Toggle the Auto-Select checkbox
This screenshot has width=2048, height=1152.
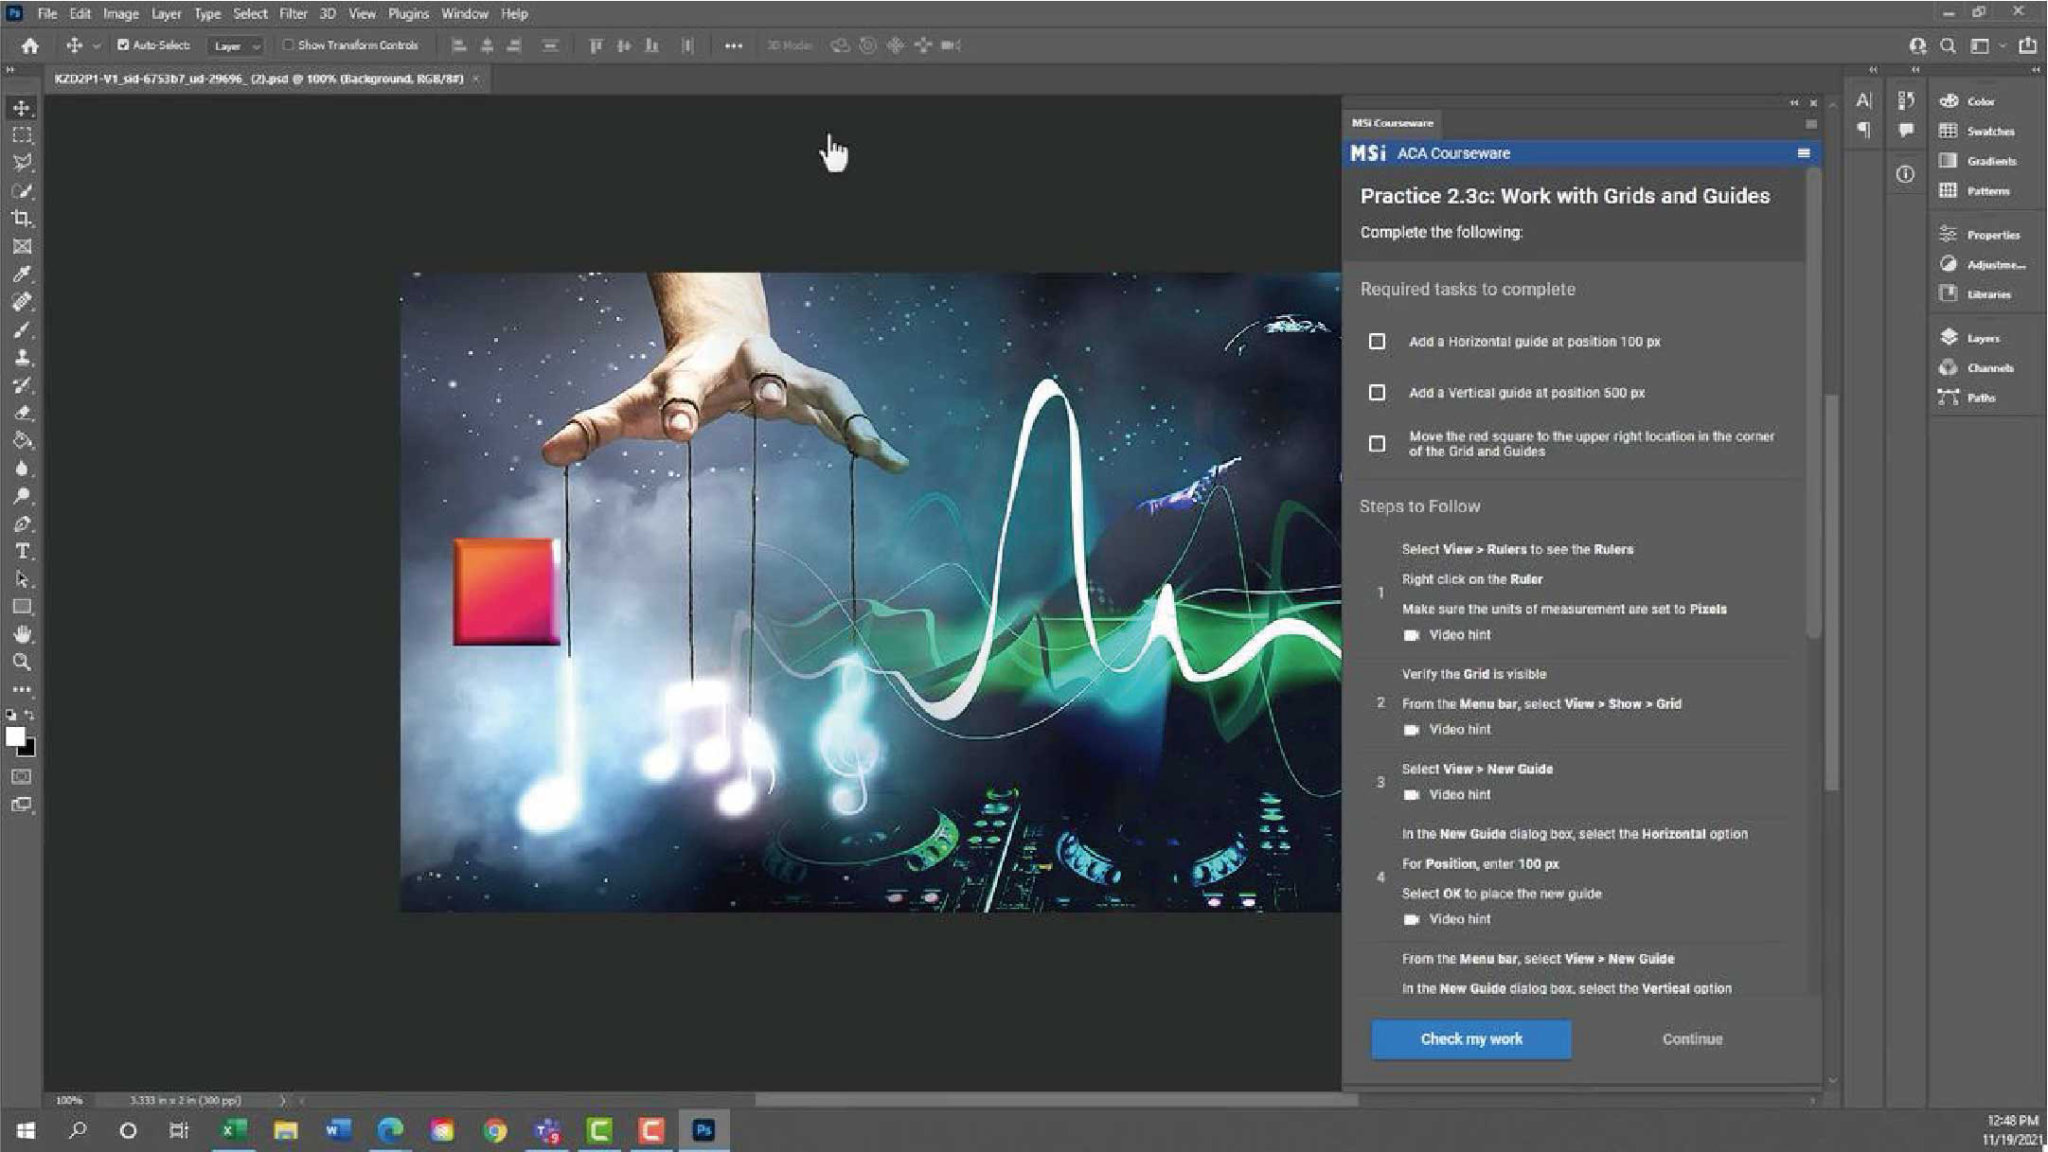pyautogui.click(x=123, y=45)
